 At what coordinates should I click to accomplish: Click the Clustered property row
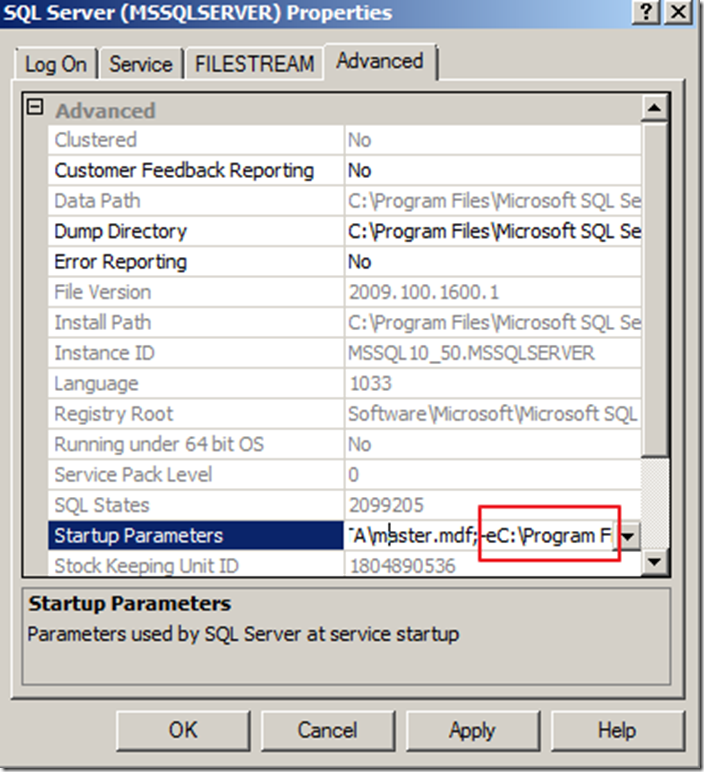click(345, 140)
